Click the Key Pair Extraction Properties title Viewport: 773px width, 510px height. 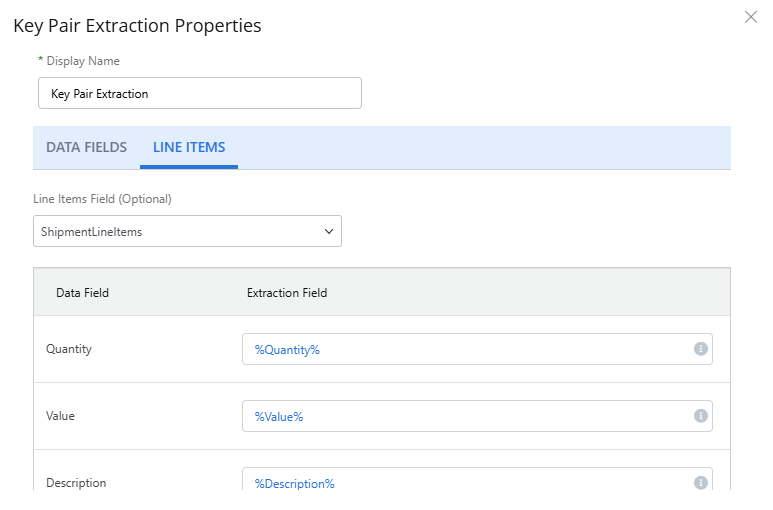pos(137,26)
